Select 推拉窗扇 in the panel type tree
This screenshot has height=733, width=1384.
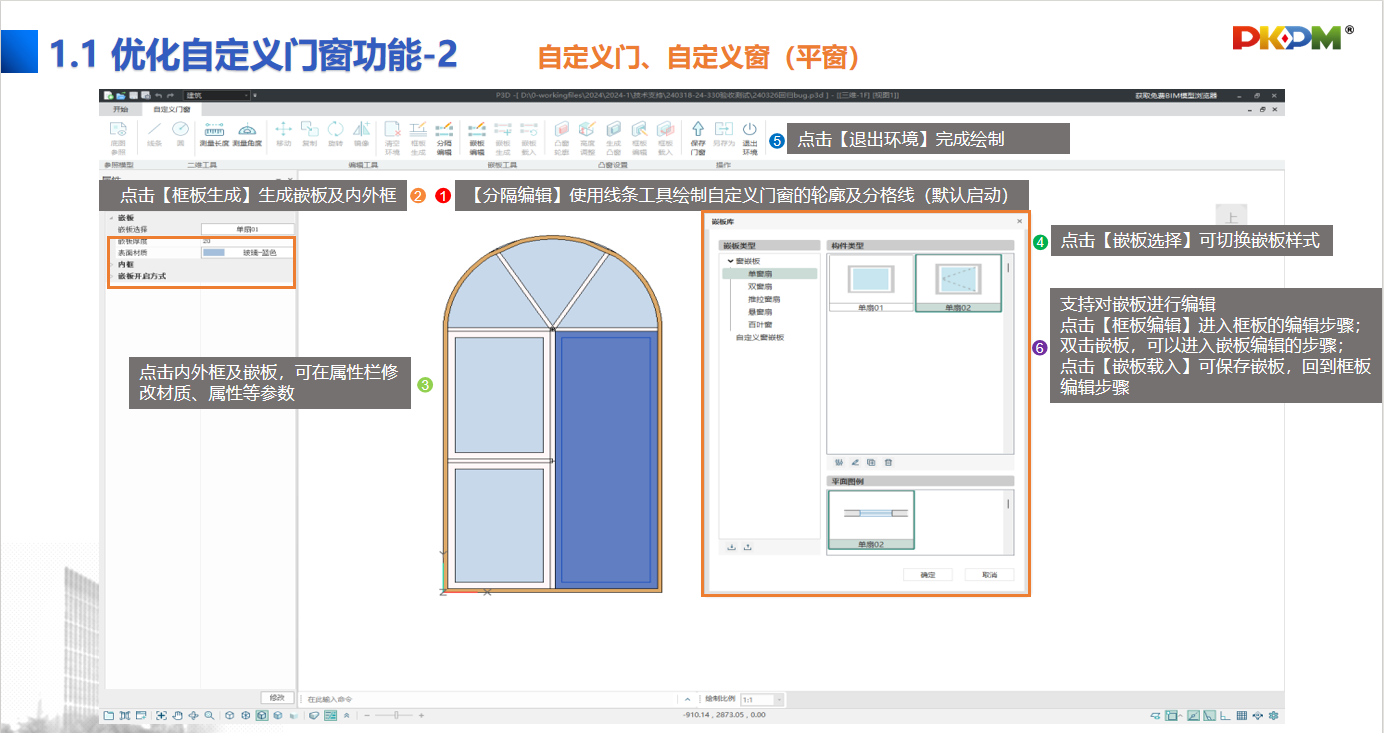click(x=764, y=299)
